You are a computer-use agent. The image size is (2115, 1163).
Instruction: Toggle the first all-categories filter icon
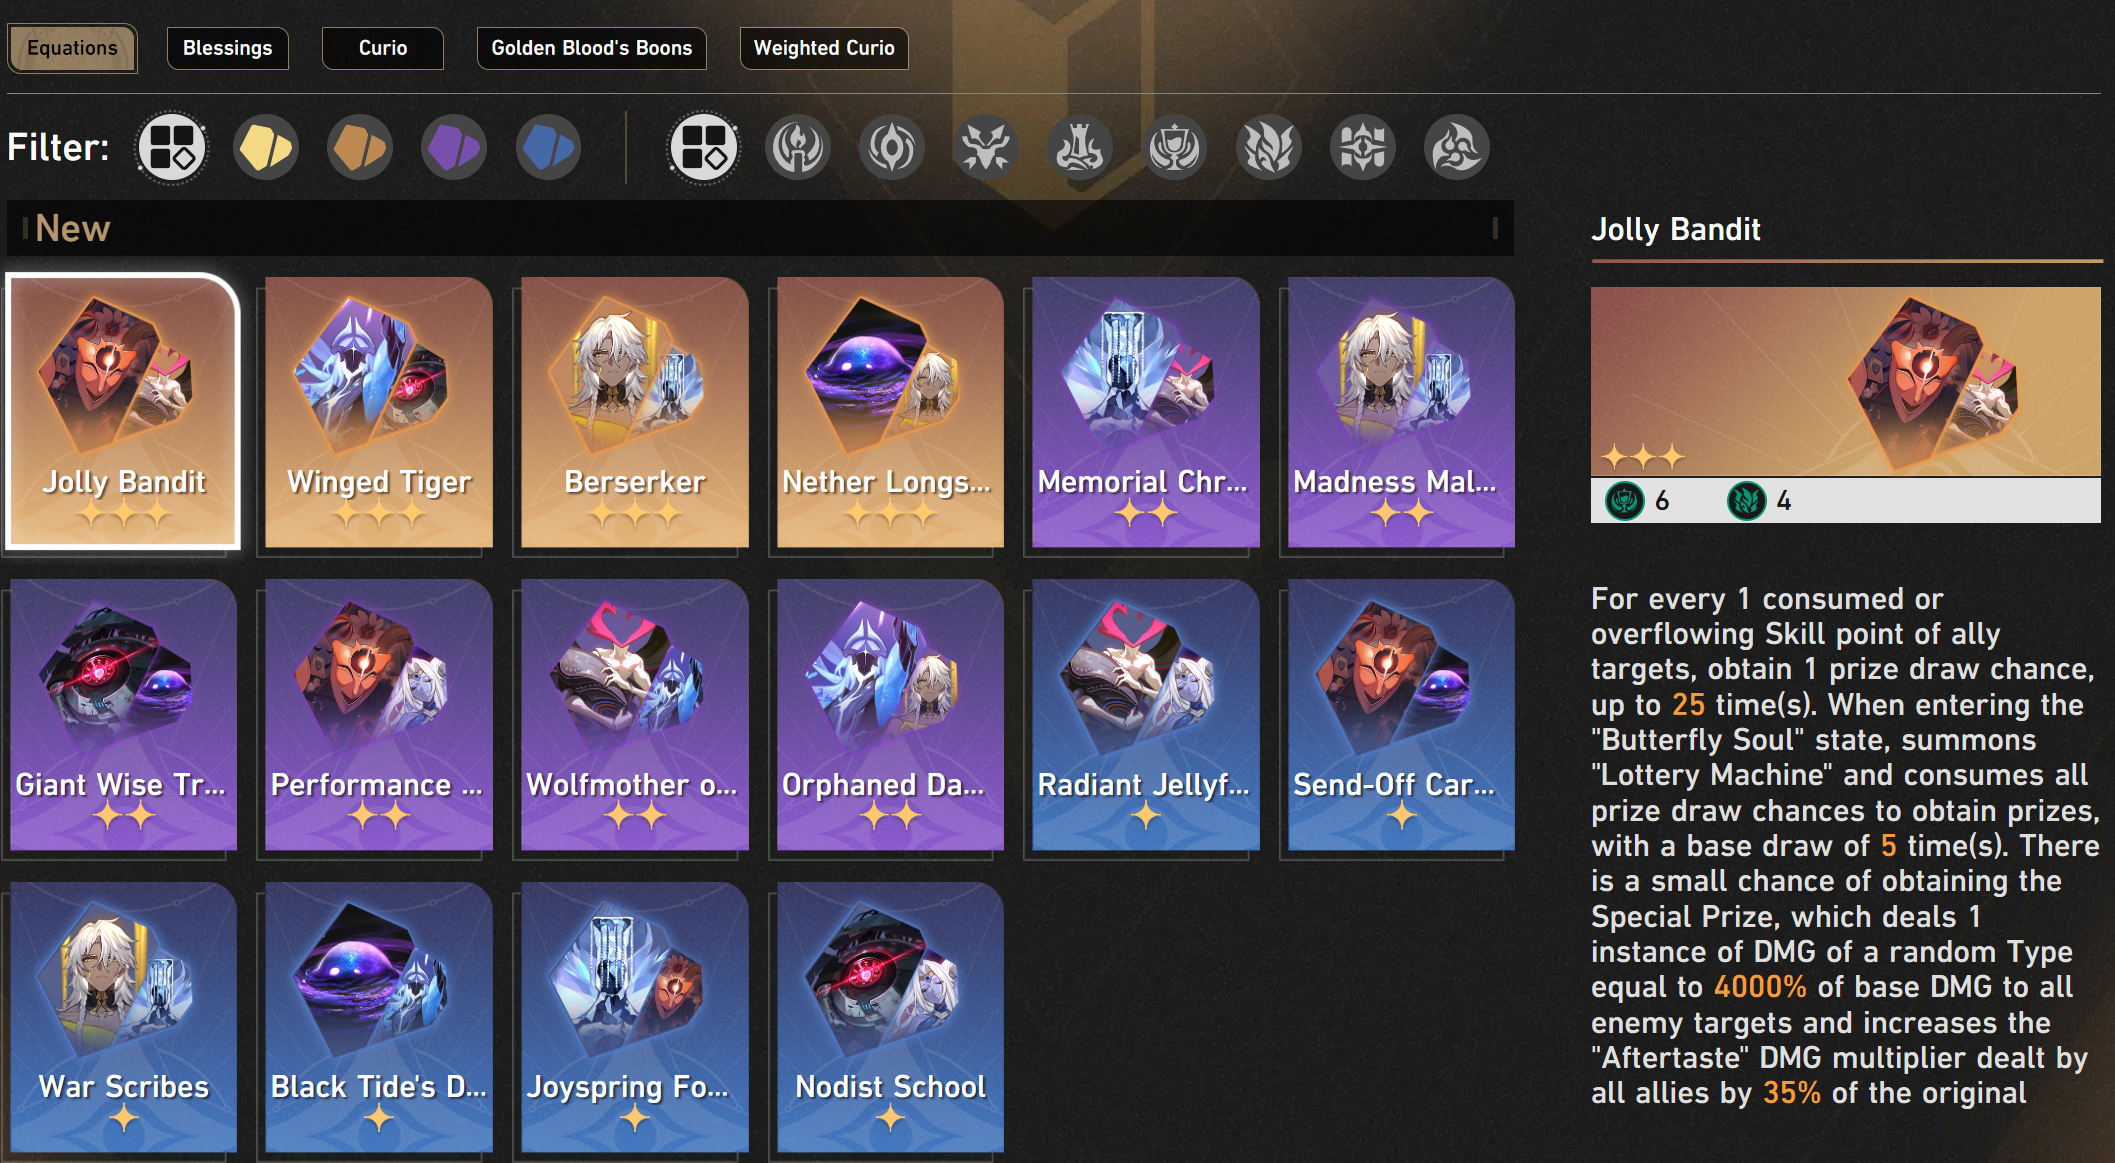pyautogui.click(x=172, y=147)
